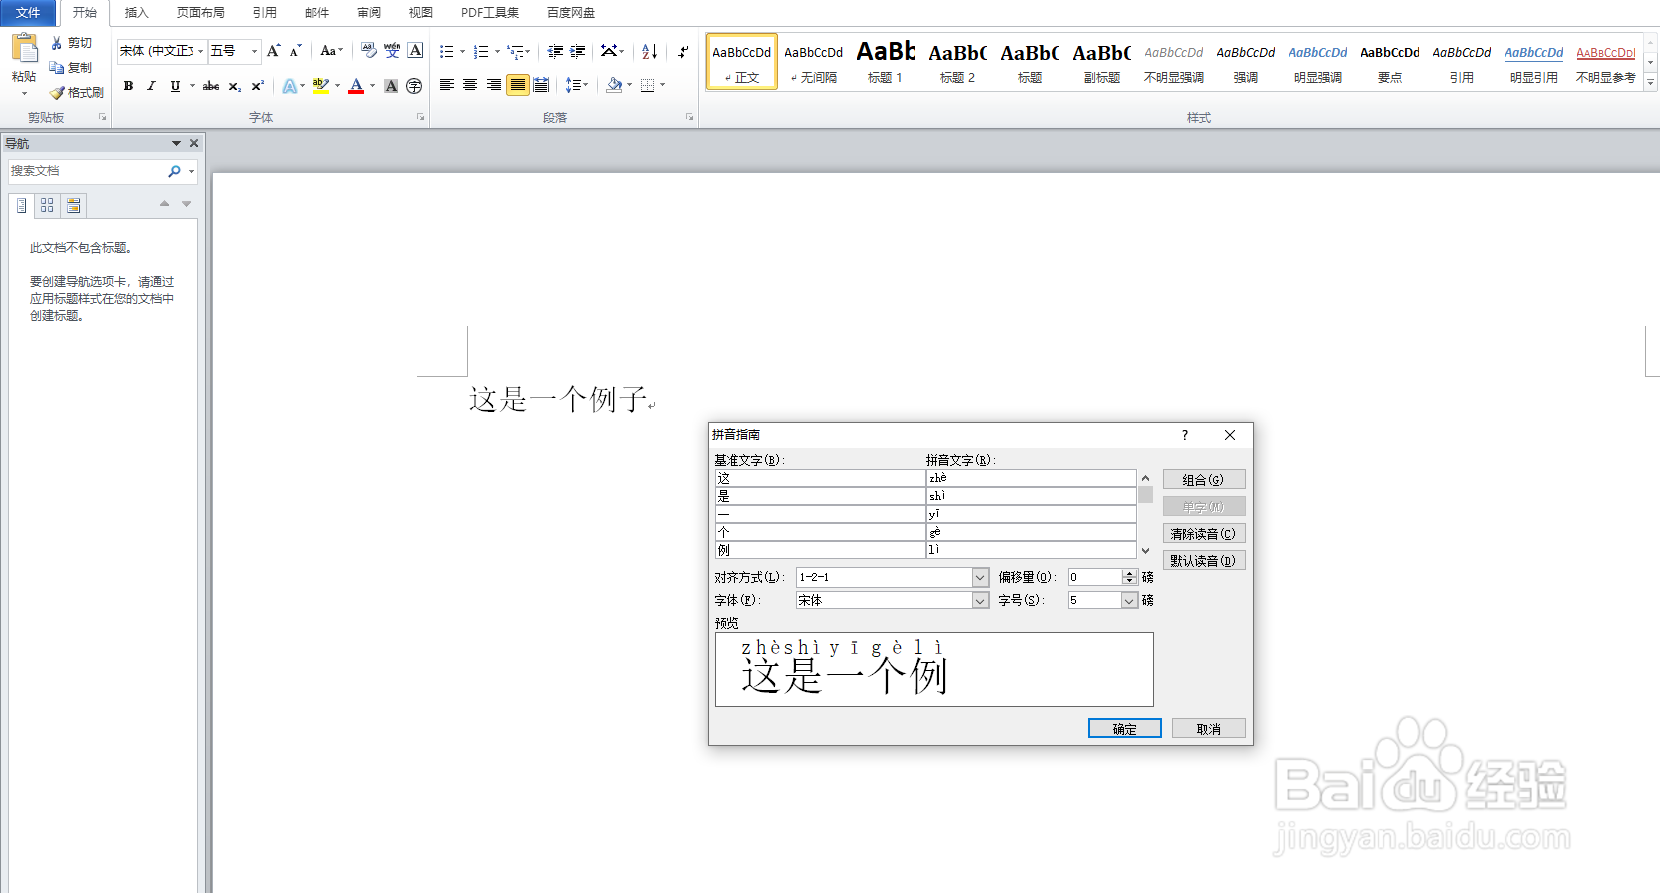Clear formatting with the eraser icon

pyautogui.click(x=369, y=51)
